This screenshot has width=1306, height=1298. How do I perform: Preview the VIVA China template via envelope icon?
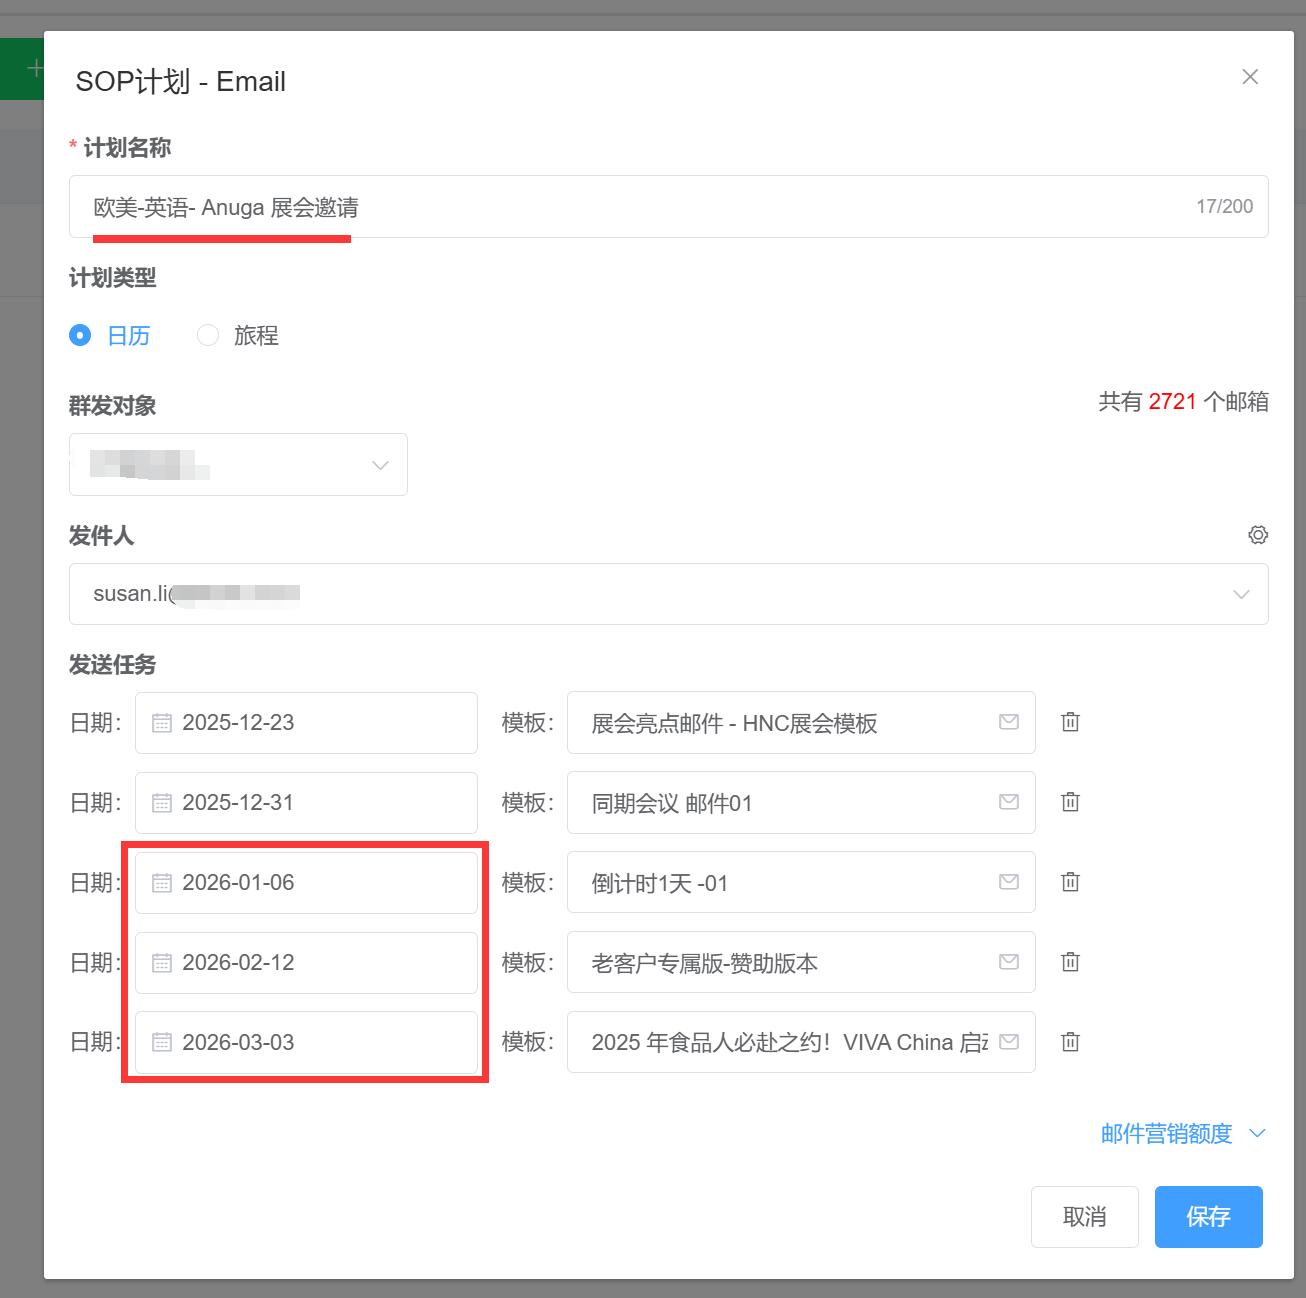click(1008, 1042)
